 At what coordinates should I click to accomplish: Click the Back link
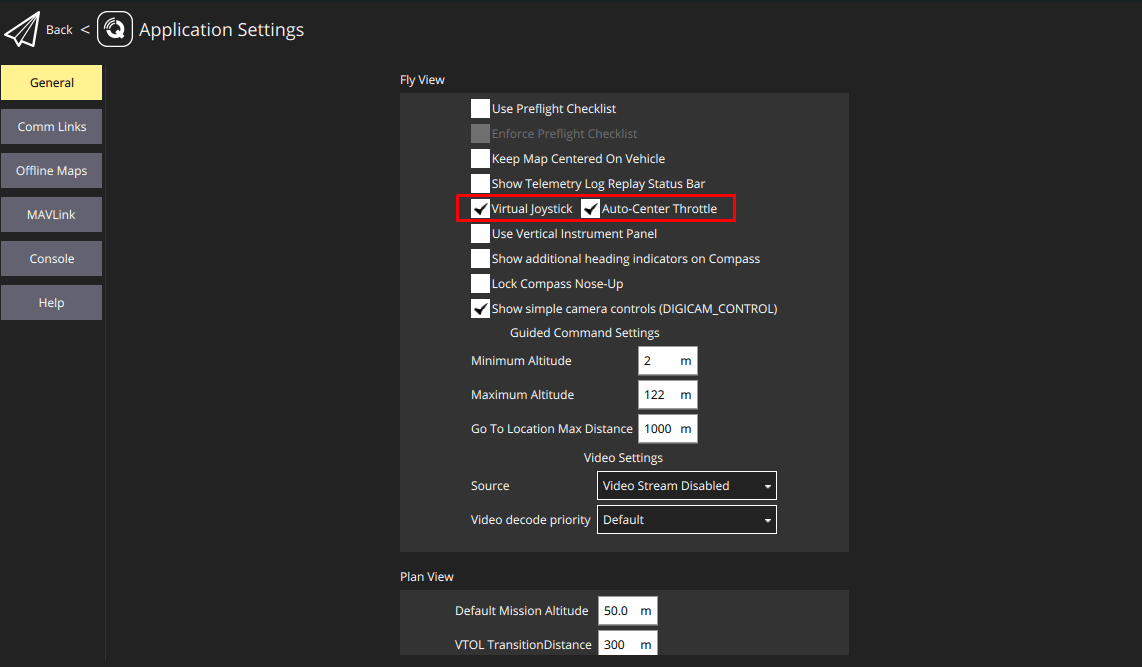click(59, 29)
